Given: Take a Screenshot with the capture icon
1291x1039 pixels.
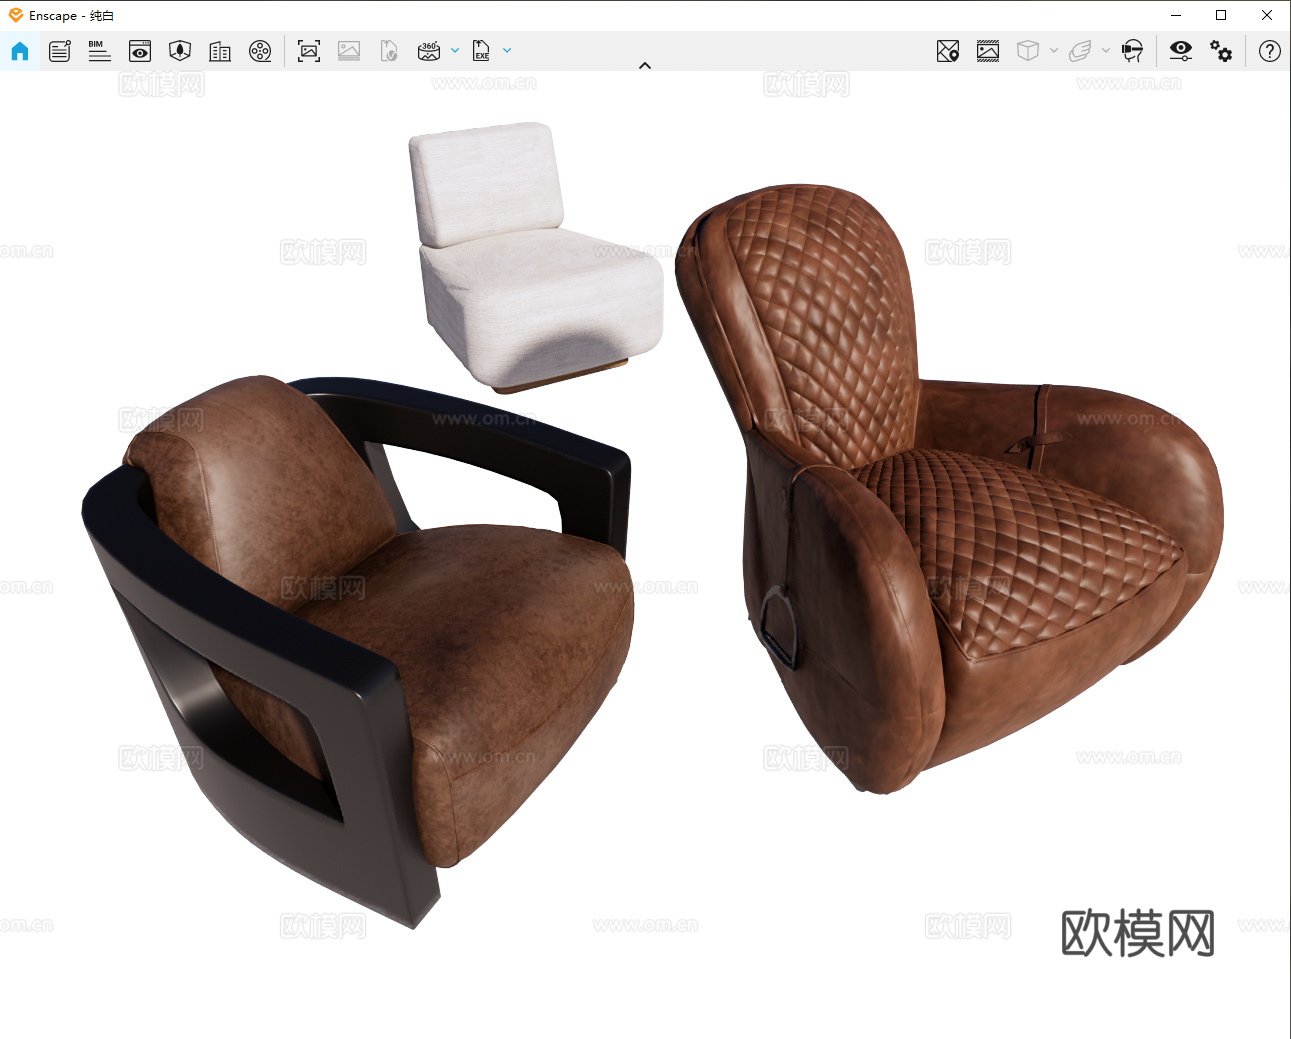Looking at the screenshot, I should (309, 51).
